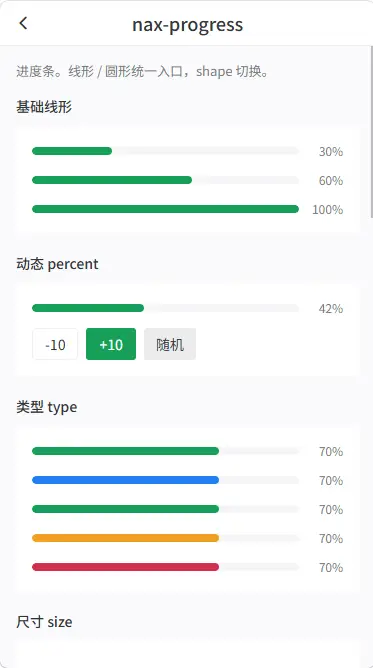This screenshot has width=373, height=668.
Task: Click the 尺寸 size section heading
Action: 44,622
